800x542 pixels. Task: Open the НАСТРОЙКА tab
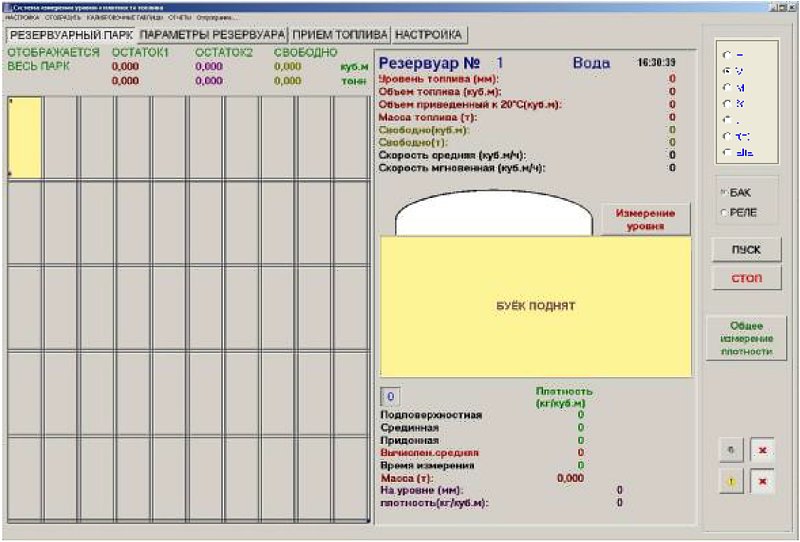point(429,35)
